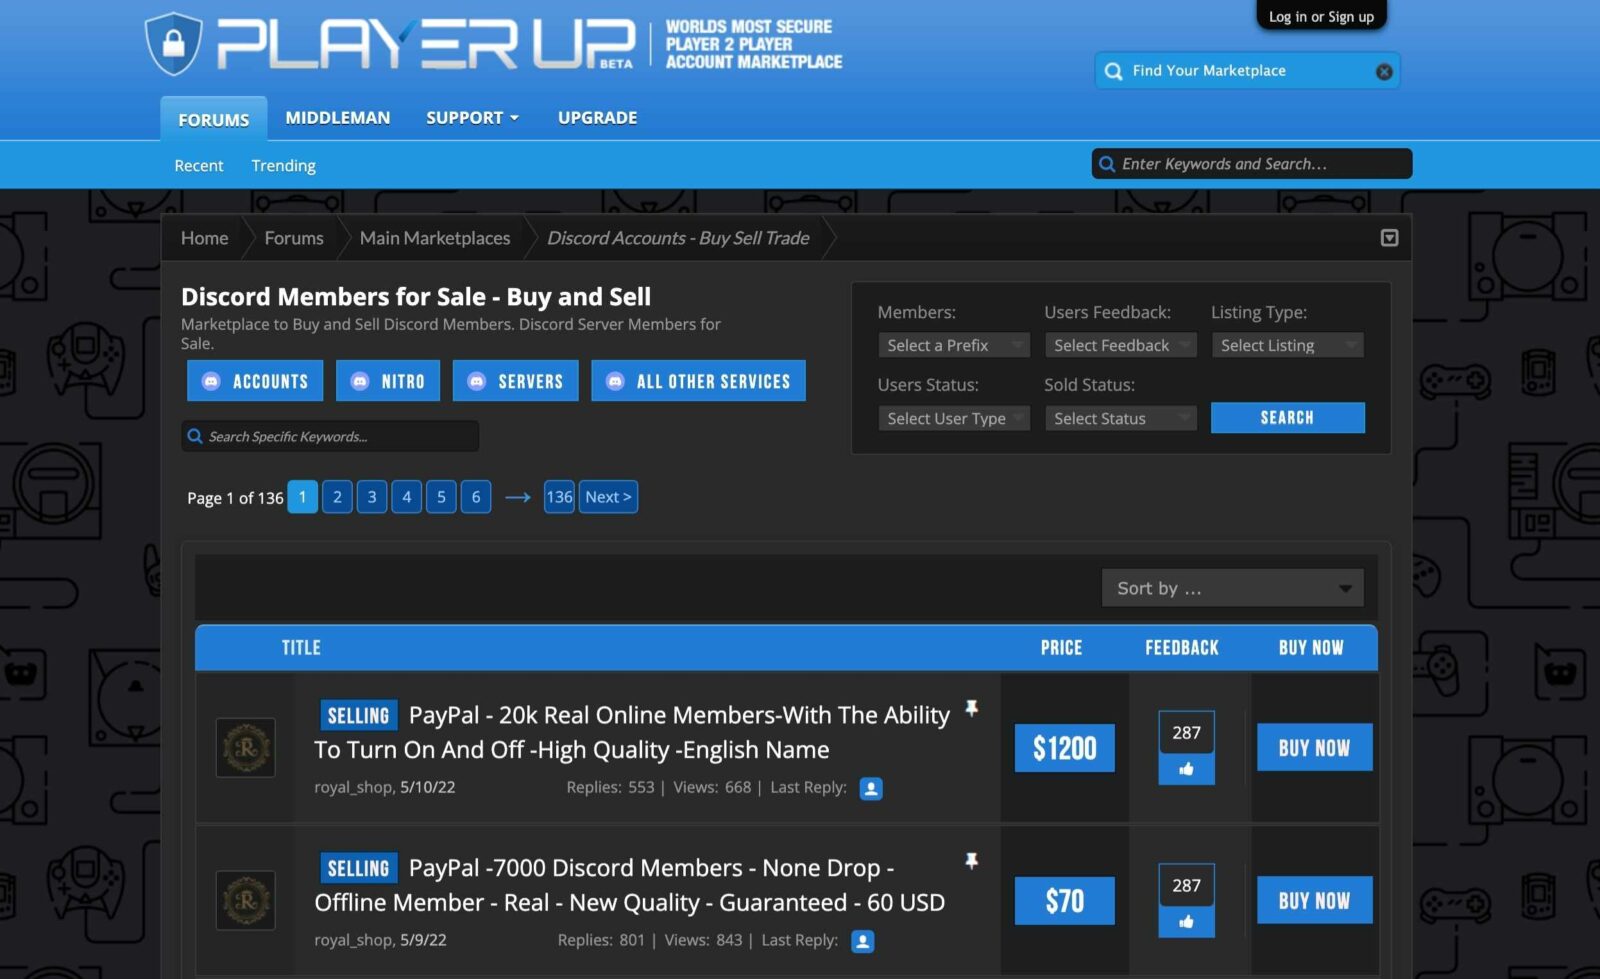Click the marketplace search magnifier icon

tap(1113, 71)
